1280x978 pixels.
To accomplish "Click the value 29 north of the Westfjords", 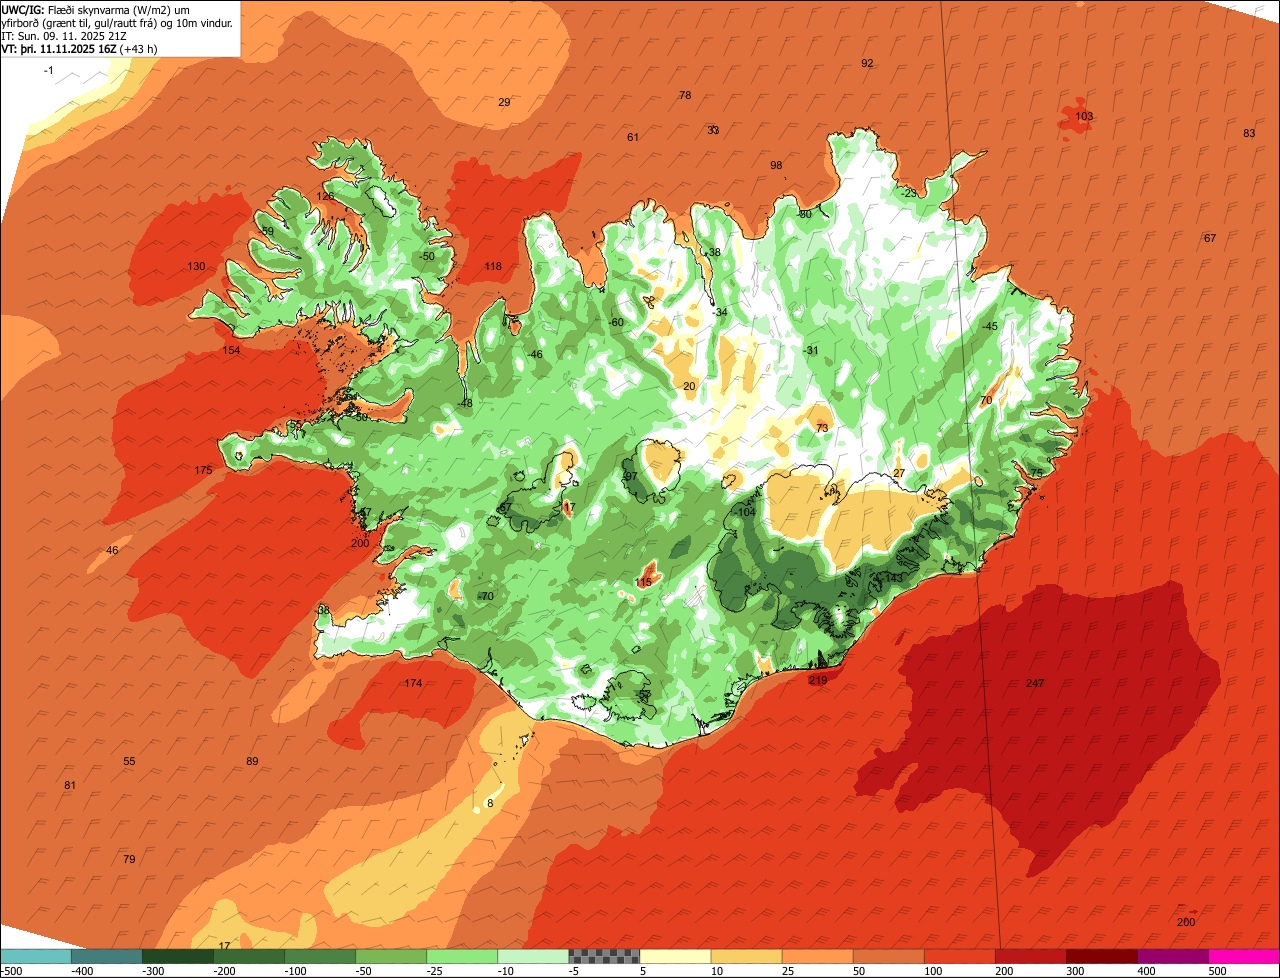I will click(x=504, y=102).
